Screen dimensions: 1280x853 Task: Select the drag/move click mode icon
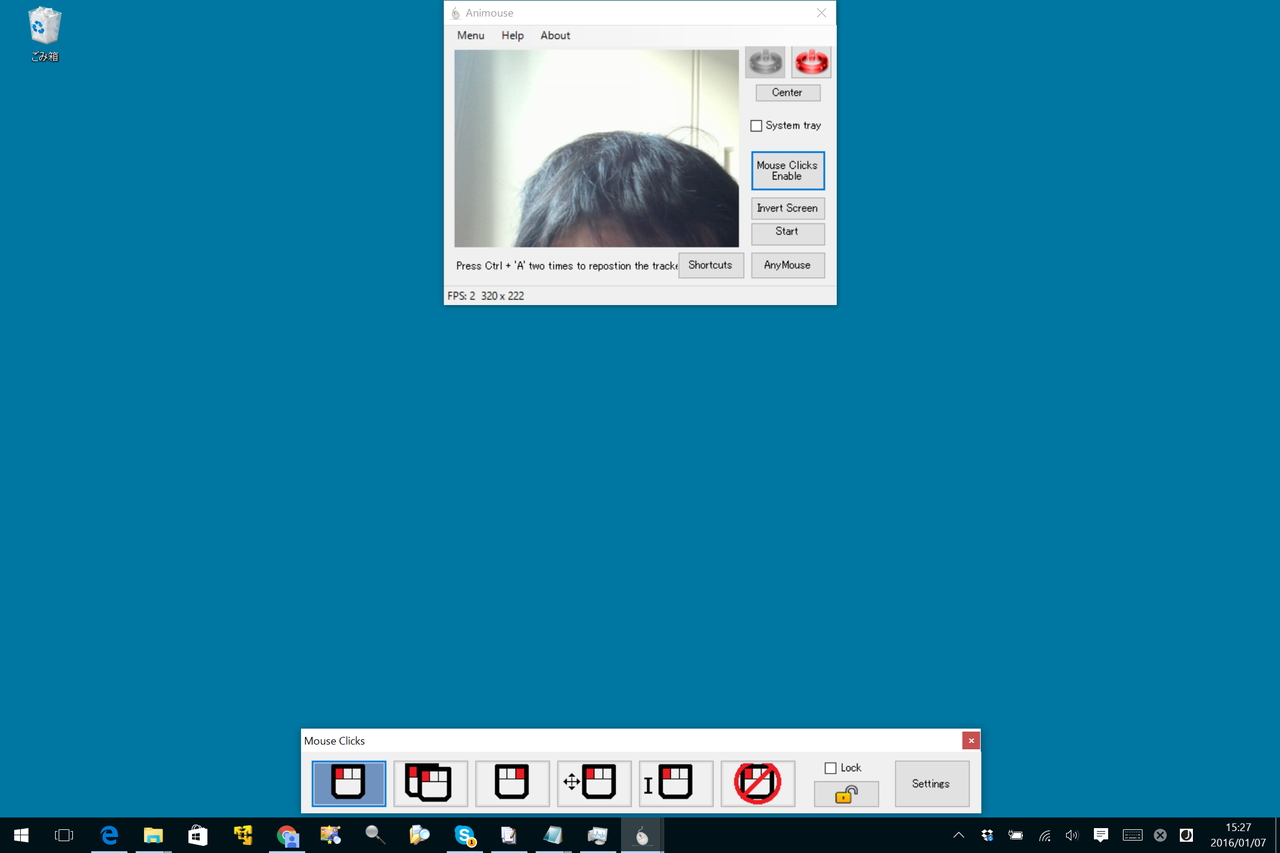[x=594, y=783]
